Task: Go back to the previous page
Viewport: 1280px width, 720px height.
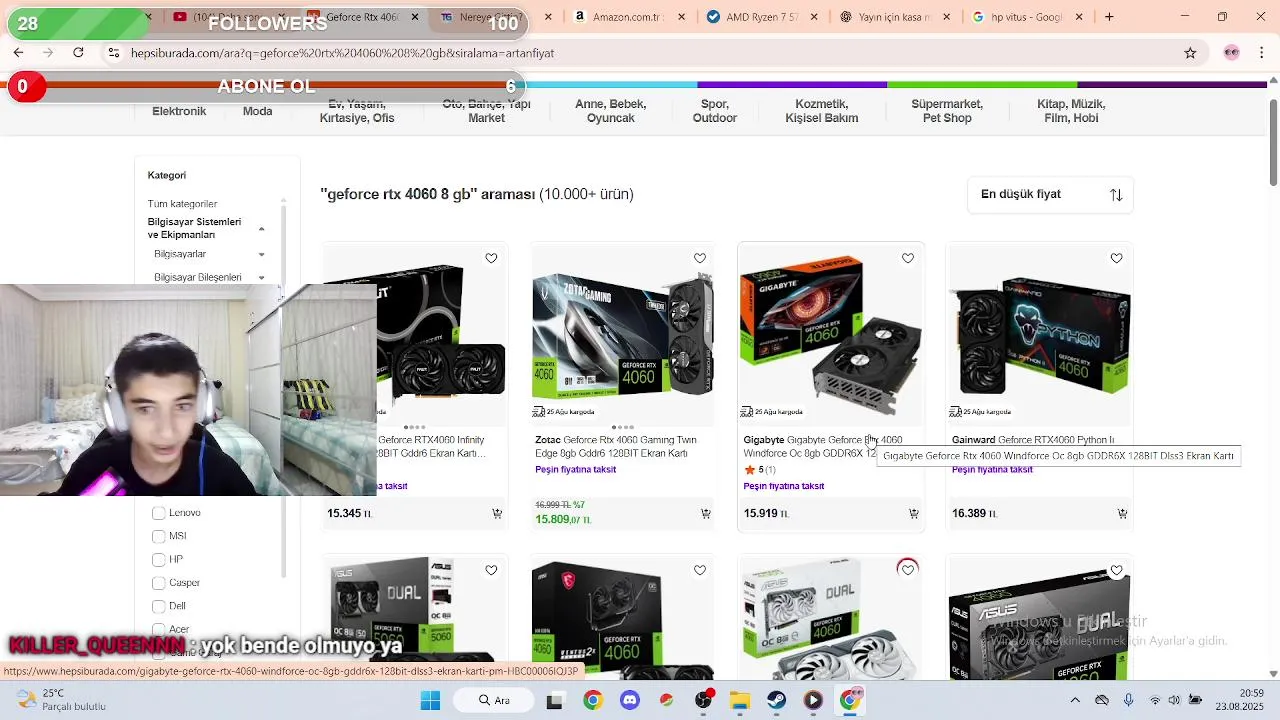Action: point(18,52)
